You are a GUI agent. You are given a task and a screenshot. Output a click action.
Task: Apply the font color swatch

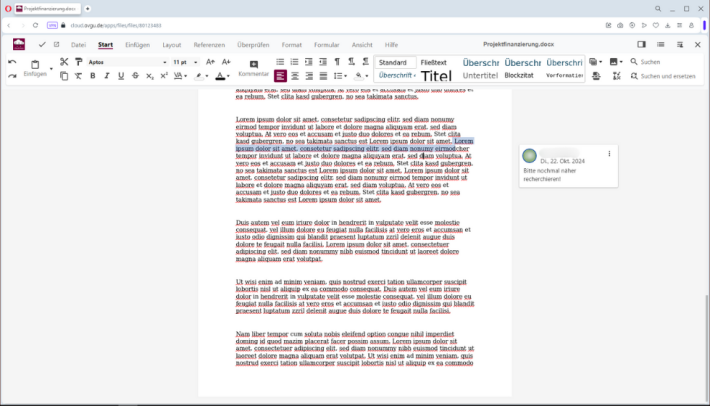[x=220, y=76]
